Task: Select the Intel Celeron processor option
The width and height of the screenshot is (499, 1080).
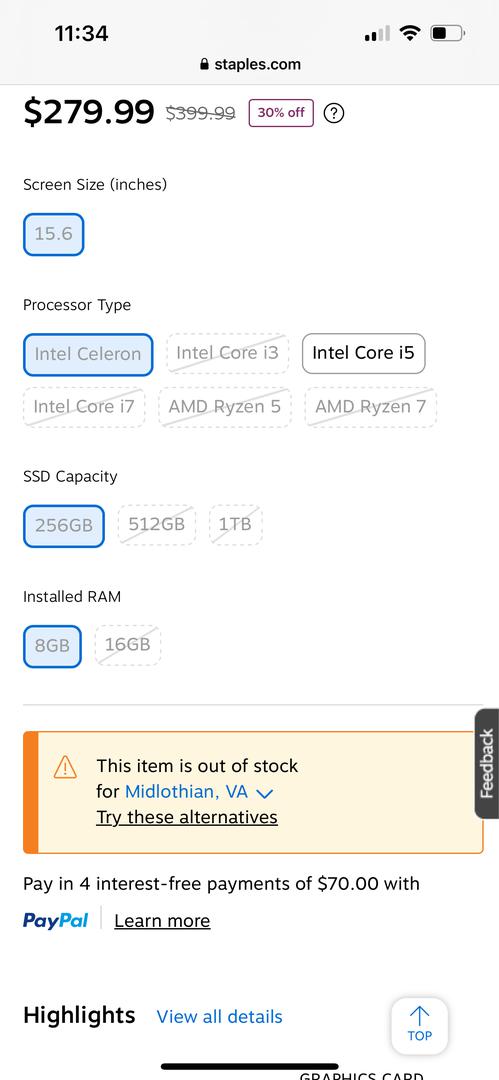Action: click(x=88, y=354)
